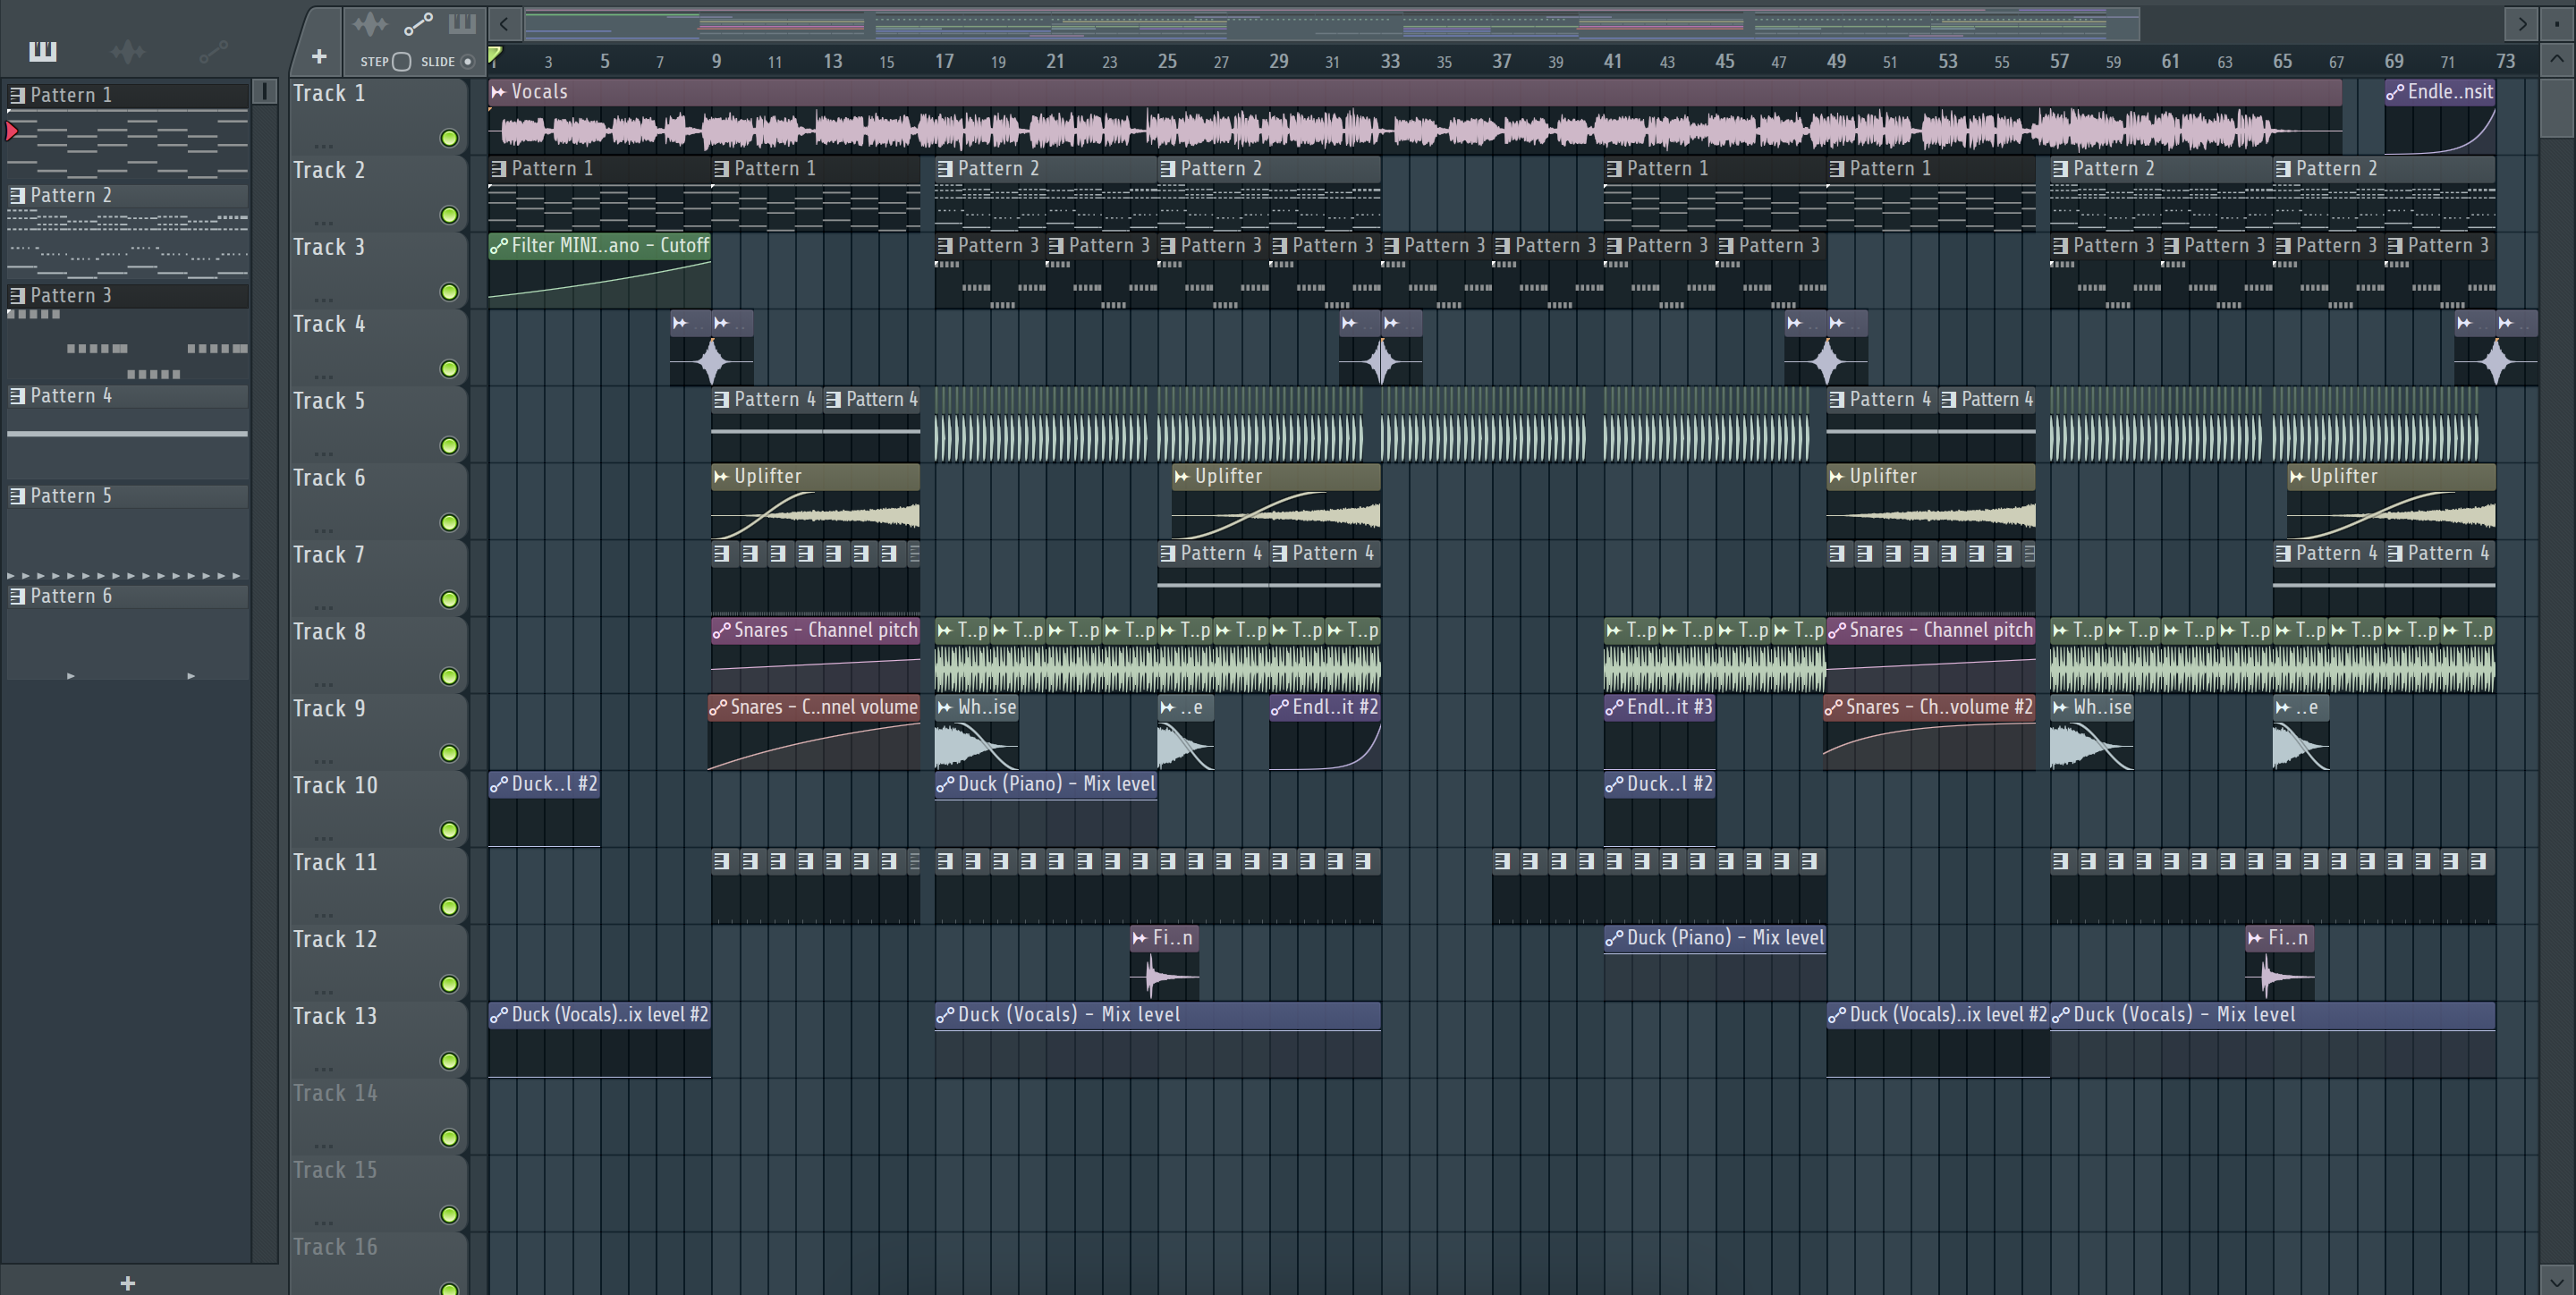Focus automation clips via the node-line icon

click(x=418, y=23)
